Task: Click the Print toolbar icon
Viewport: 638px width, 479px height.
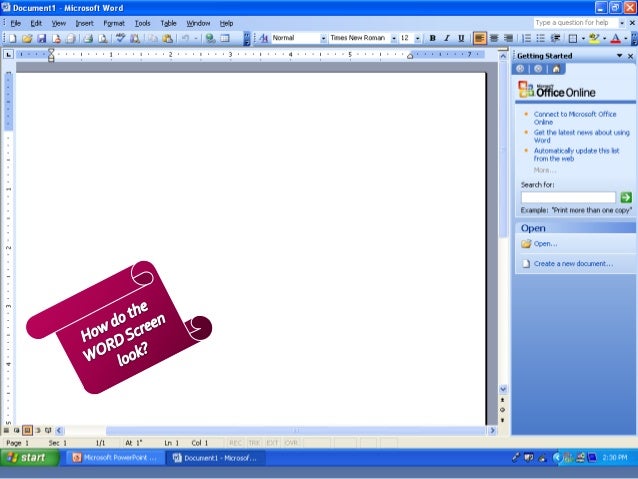Action: pyautogui.click(x=88, y=38)
